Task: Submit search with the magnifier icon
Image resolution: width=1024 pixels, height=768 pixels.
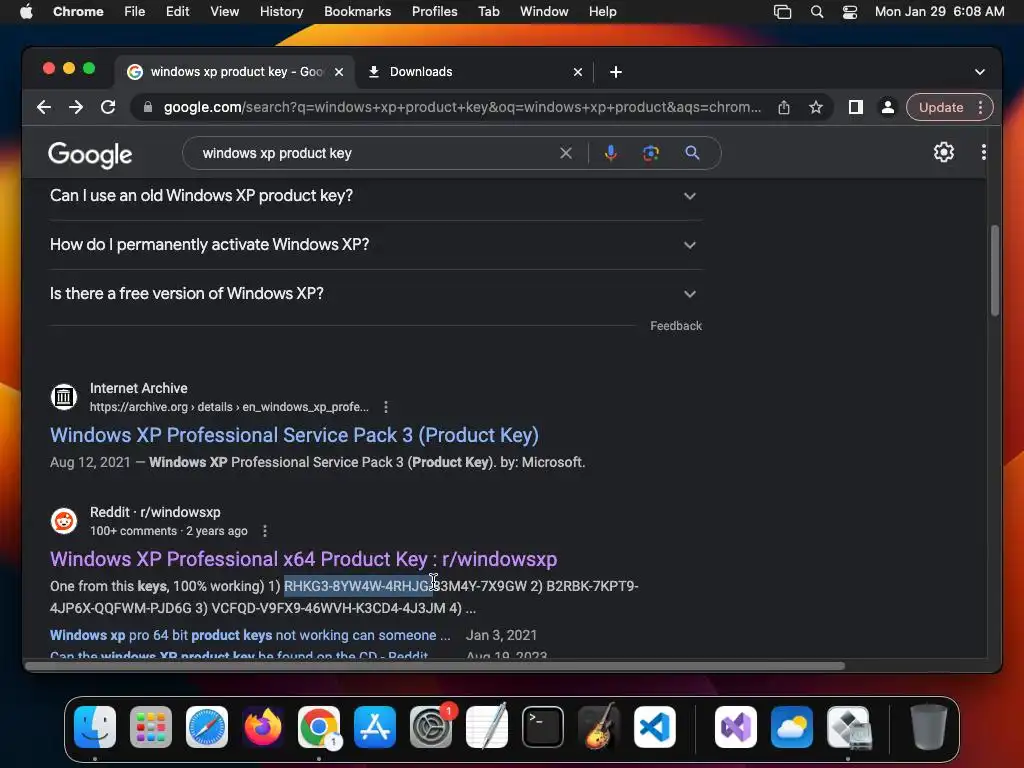Action: coord(692,153)
